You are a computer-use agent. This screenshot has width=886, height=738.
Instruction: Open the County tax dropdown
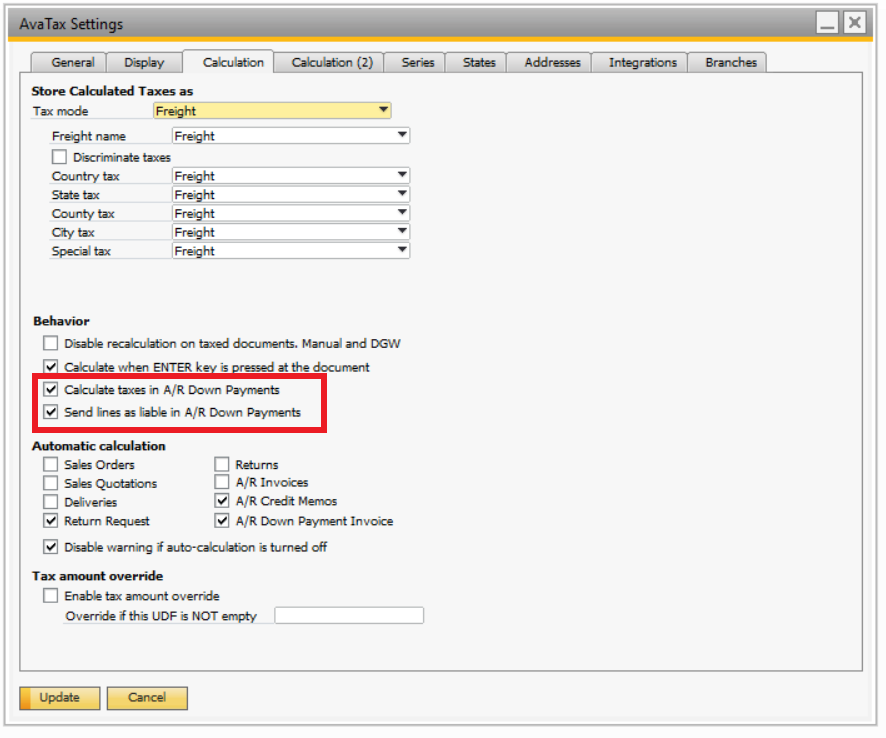click(x=290, y=213)
